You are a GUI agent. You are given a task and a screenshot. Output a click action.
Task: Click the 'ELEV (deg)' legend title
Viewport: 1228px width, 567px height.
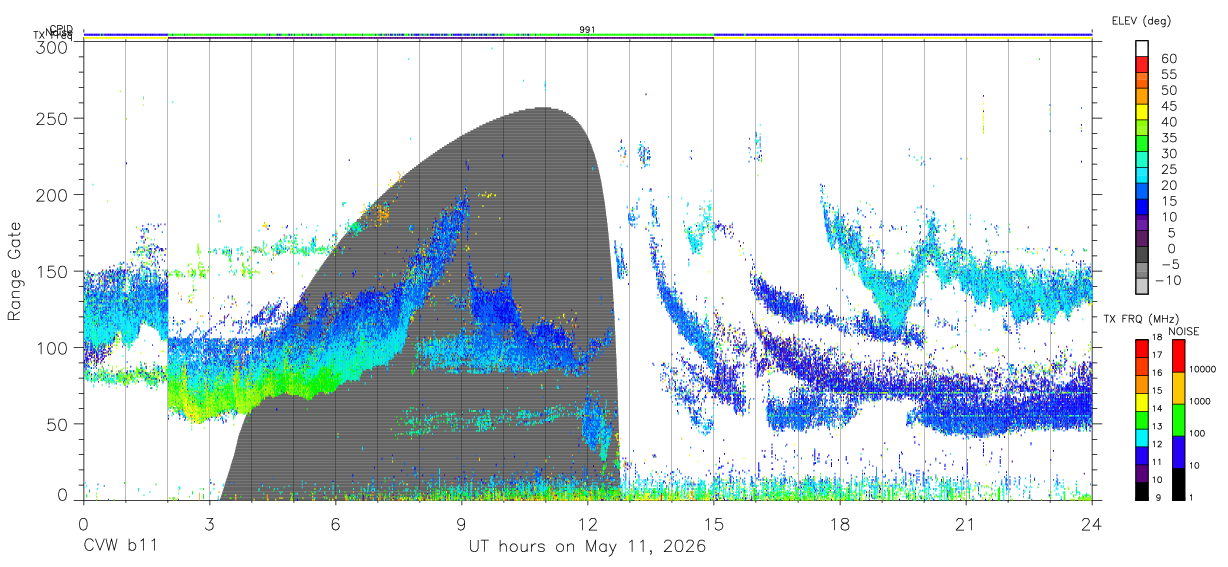pyautogui.click(x=1141, y=20)
